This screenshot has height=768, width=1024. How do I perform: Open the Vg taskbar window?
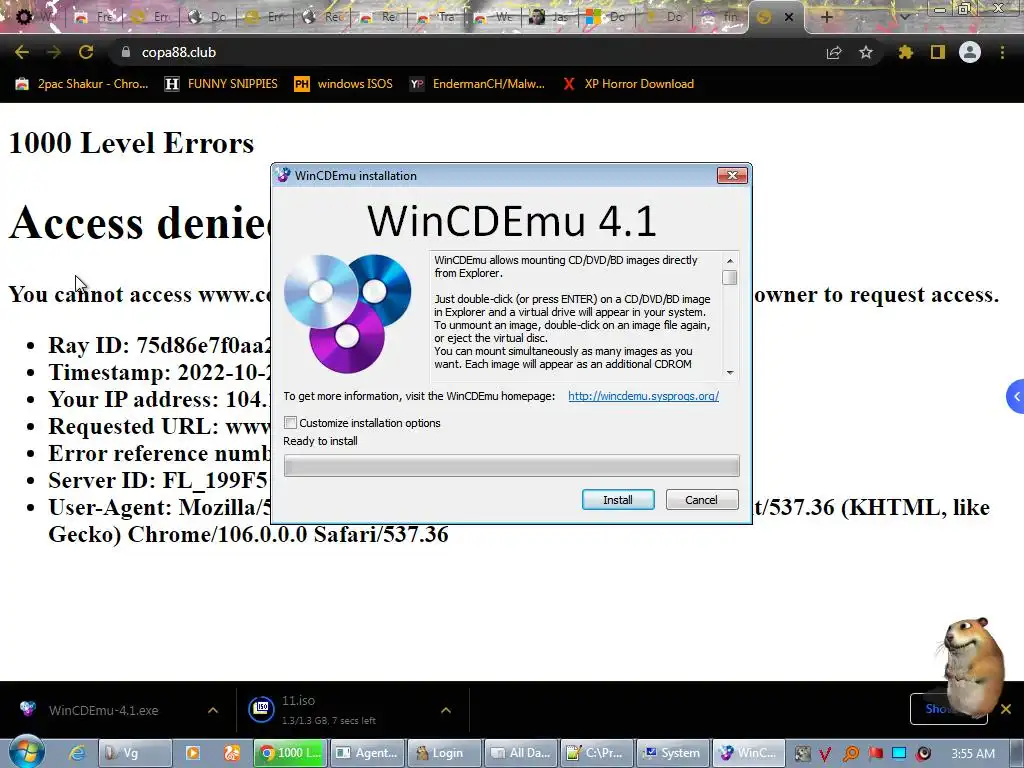click(135, 753)
